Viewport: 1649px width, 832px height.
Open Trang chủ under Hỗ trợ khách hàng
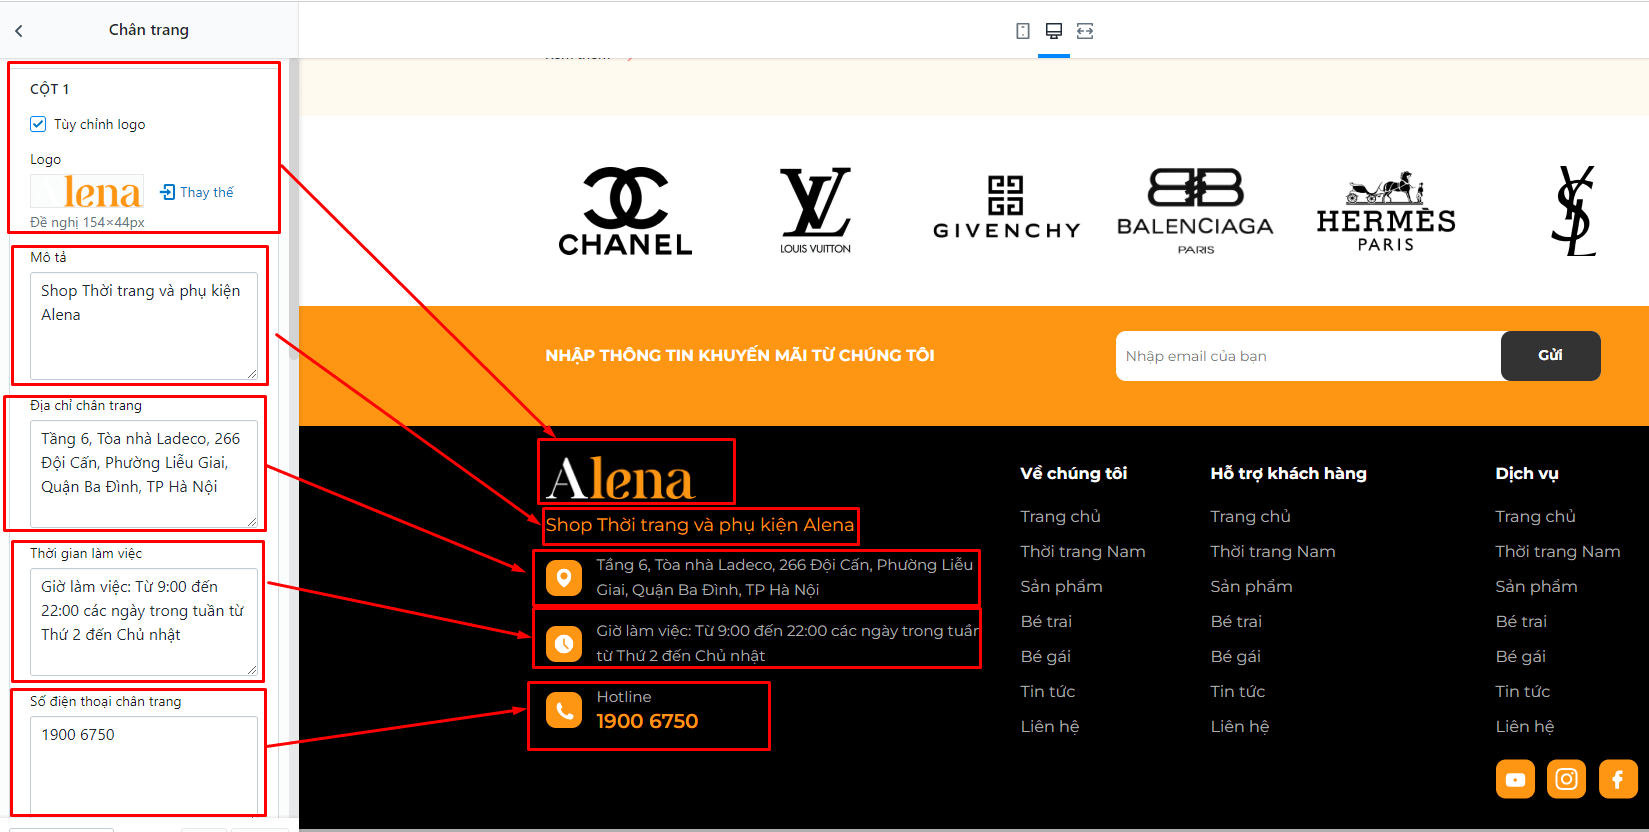[x=1250, y=516]
